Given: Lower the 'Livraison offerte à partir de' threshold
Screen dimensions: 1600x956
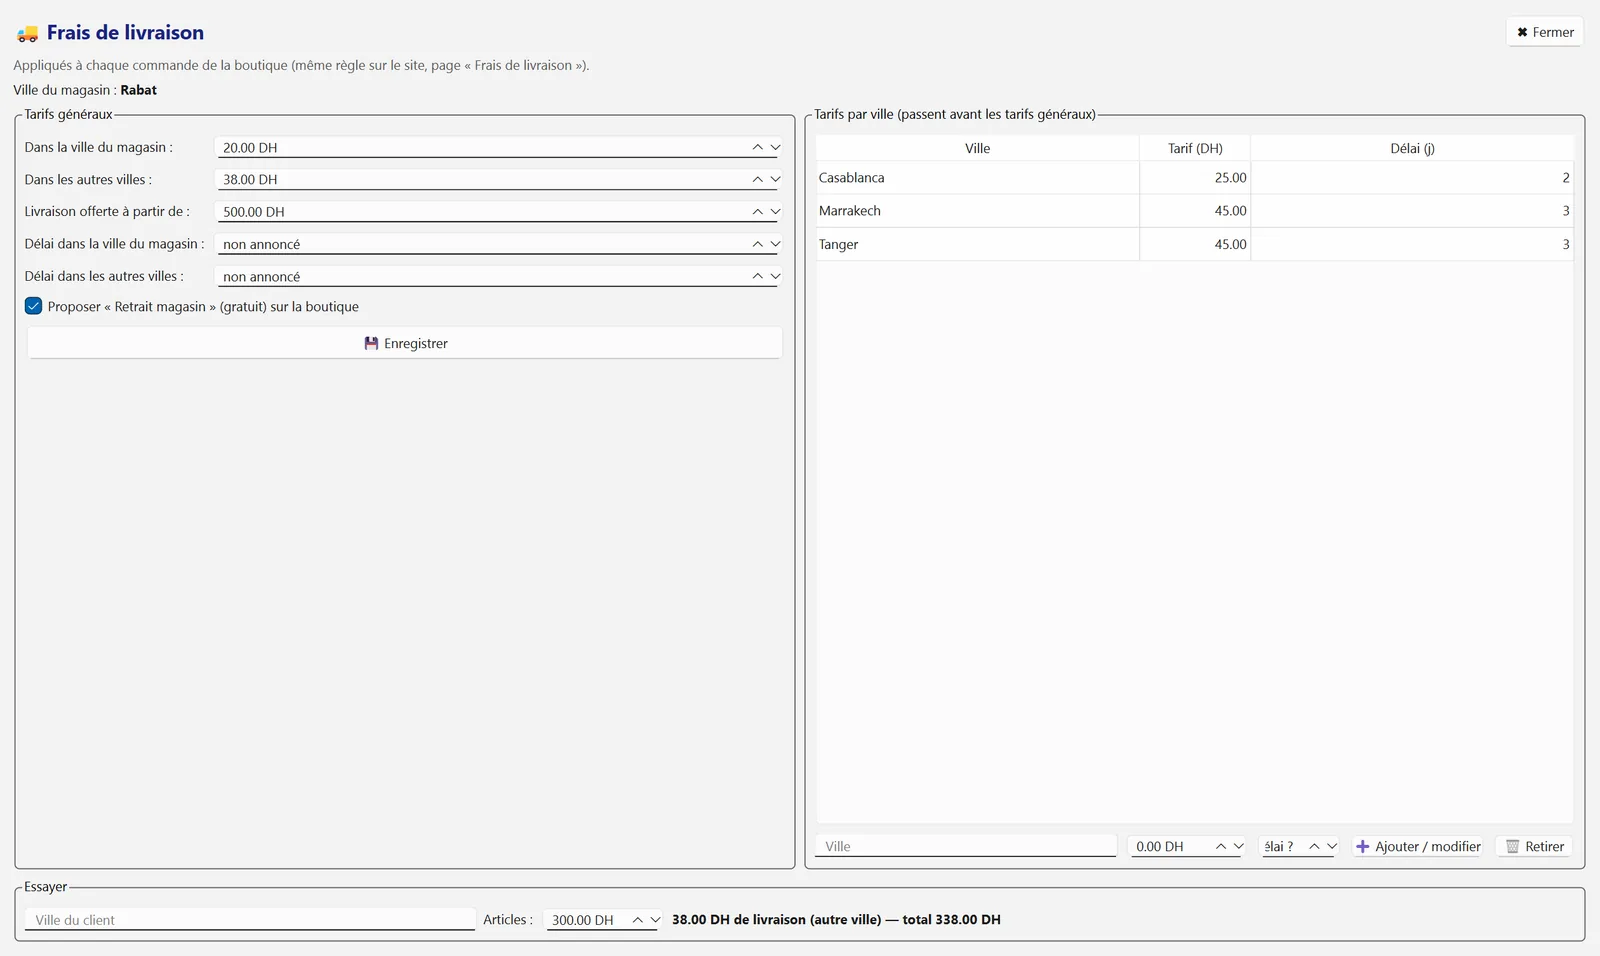Looking at the screenshot, I should [775, 211].
